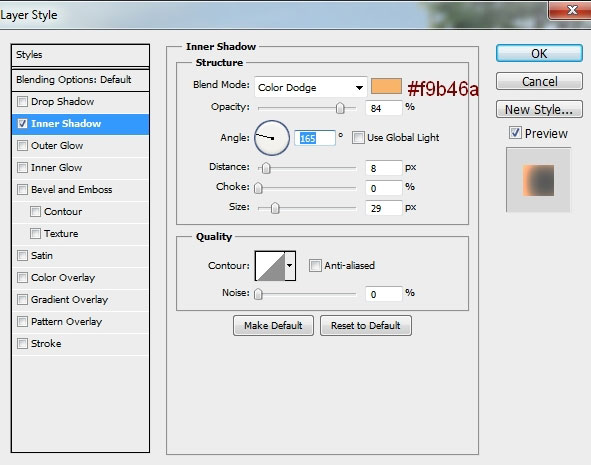Check the Gradient Overlay checkbox
The image size is (591, 465).
click(x=23, y=300)
